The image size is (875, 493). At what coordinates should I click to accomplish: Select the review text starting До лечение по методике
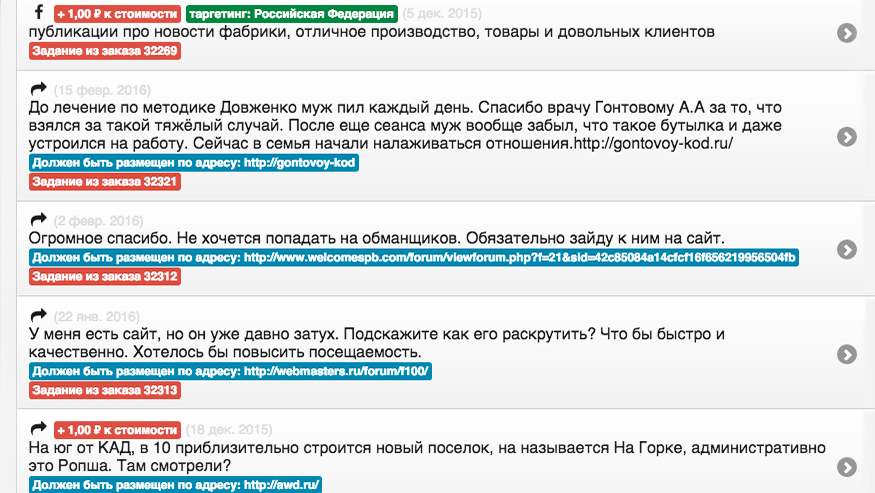pyautogui.click(x=405, y=125)
